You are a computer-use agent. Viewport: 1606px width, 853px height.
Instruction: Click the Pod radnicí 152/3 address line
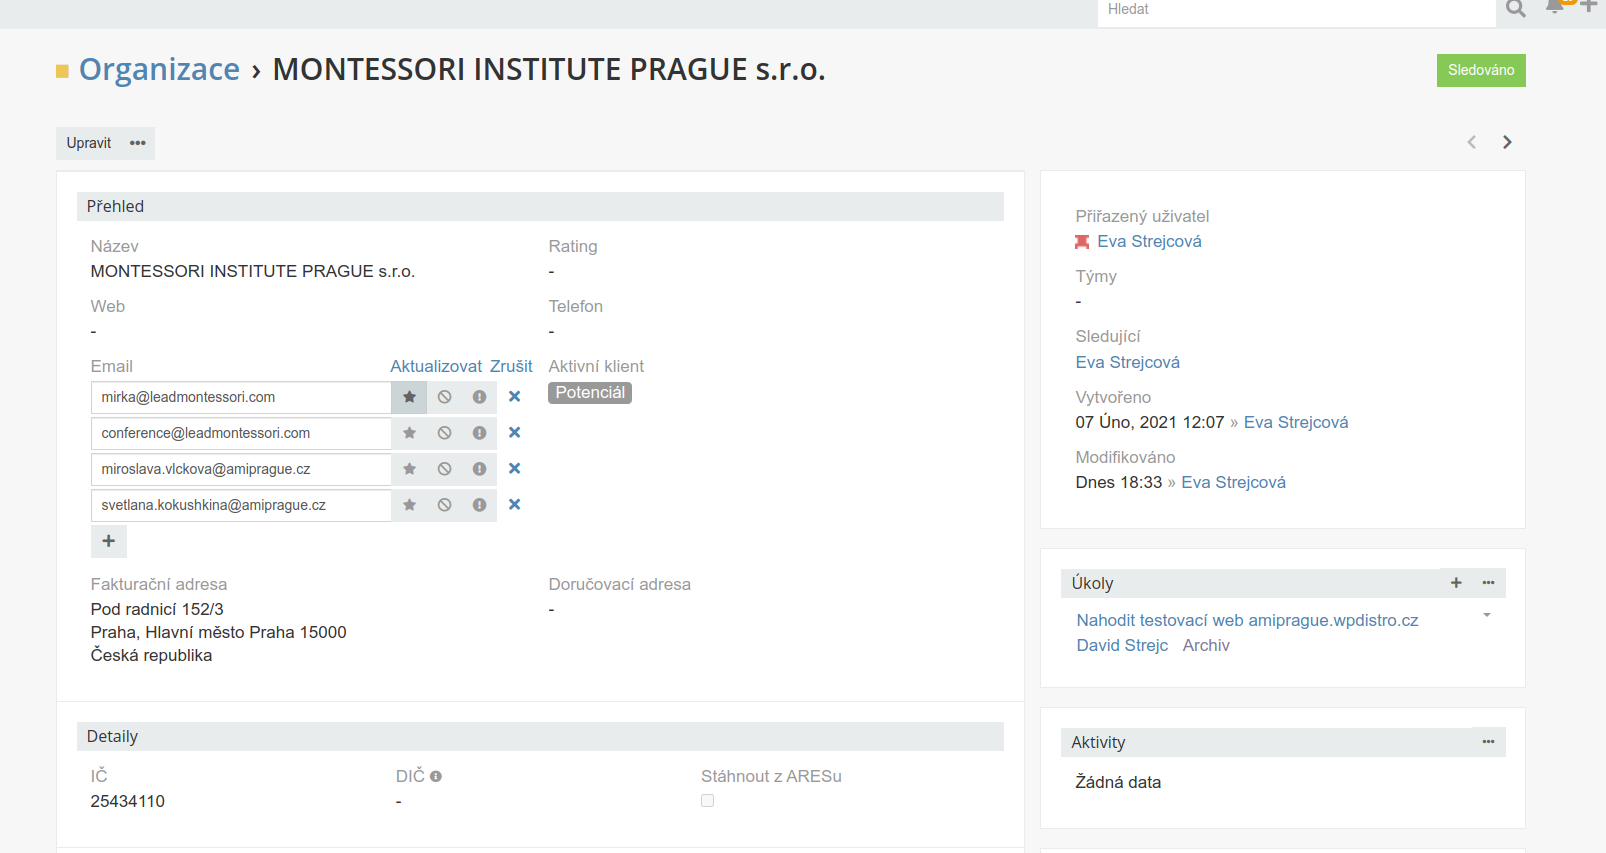click(157, 609)
